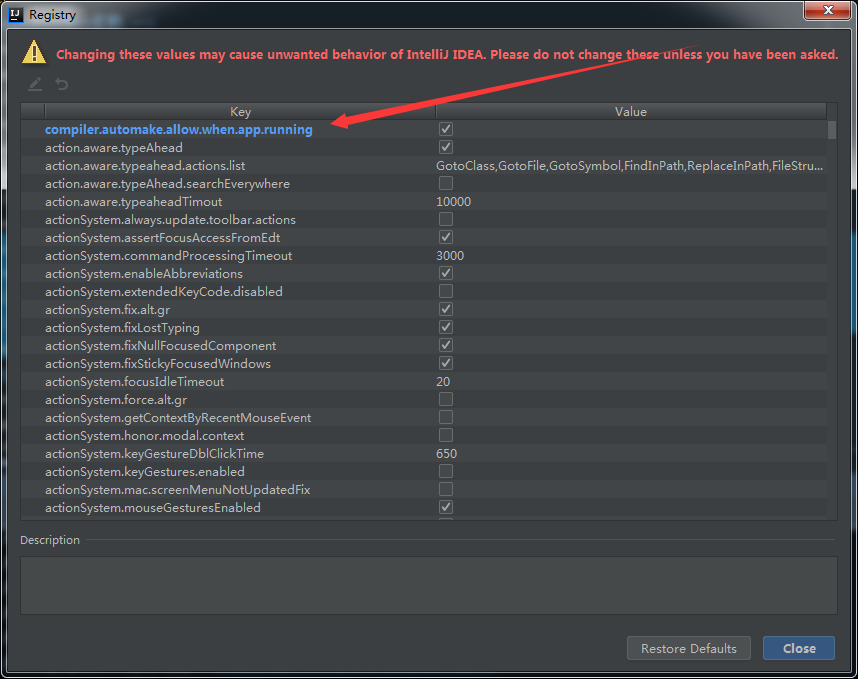Click the IntelliJ IDEA logo in the title bar
Image resolution: width=858 pixels, height=679 pixels.
pos(13,14)
